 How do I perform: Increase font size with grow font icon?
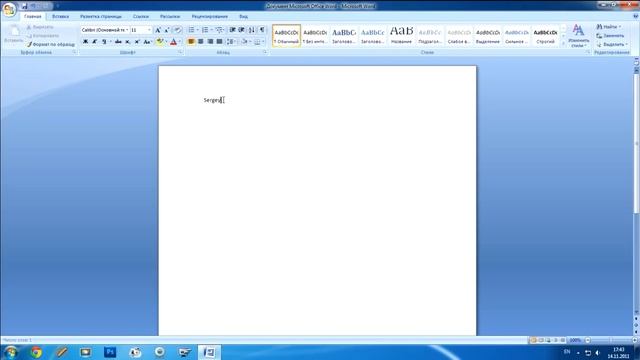[x=158, y=30]
